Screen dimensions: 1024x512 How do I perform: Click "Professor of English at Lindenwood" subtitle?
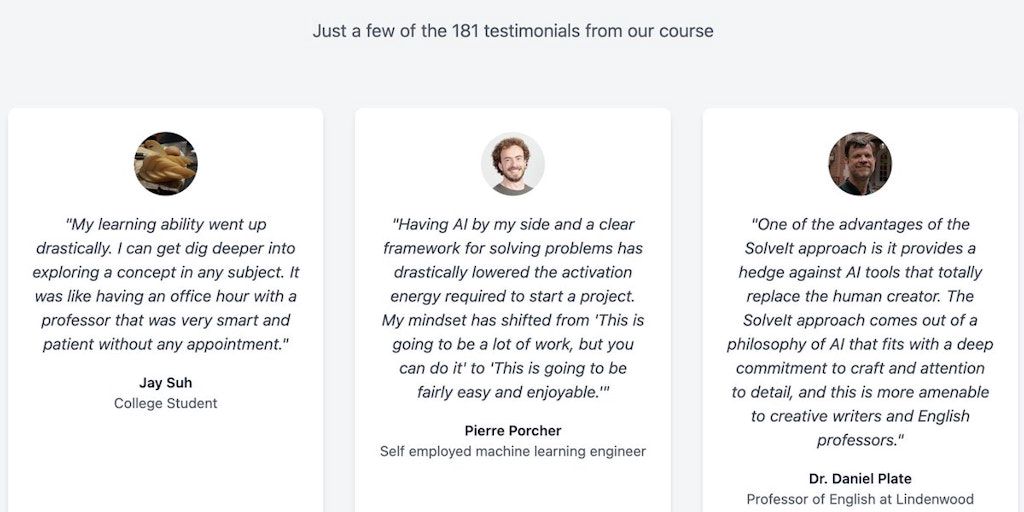point(860,500)
